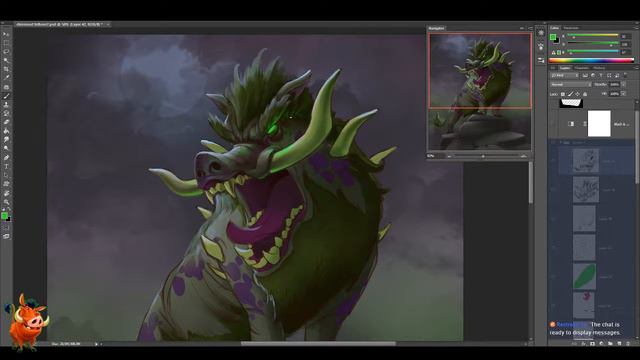Switch to the Channels tab
The height and width of the screenshot is (360, 640).
[x=582, y=68]
